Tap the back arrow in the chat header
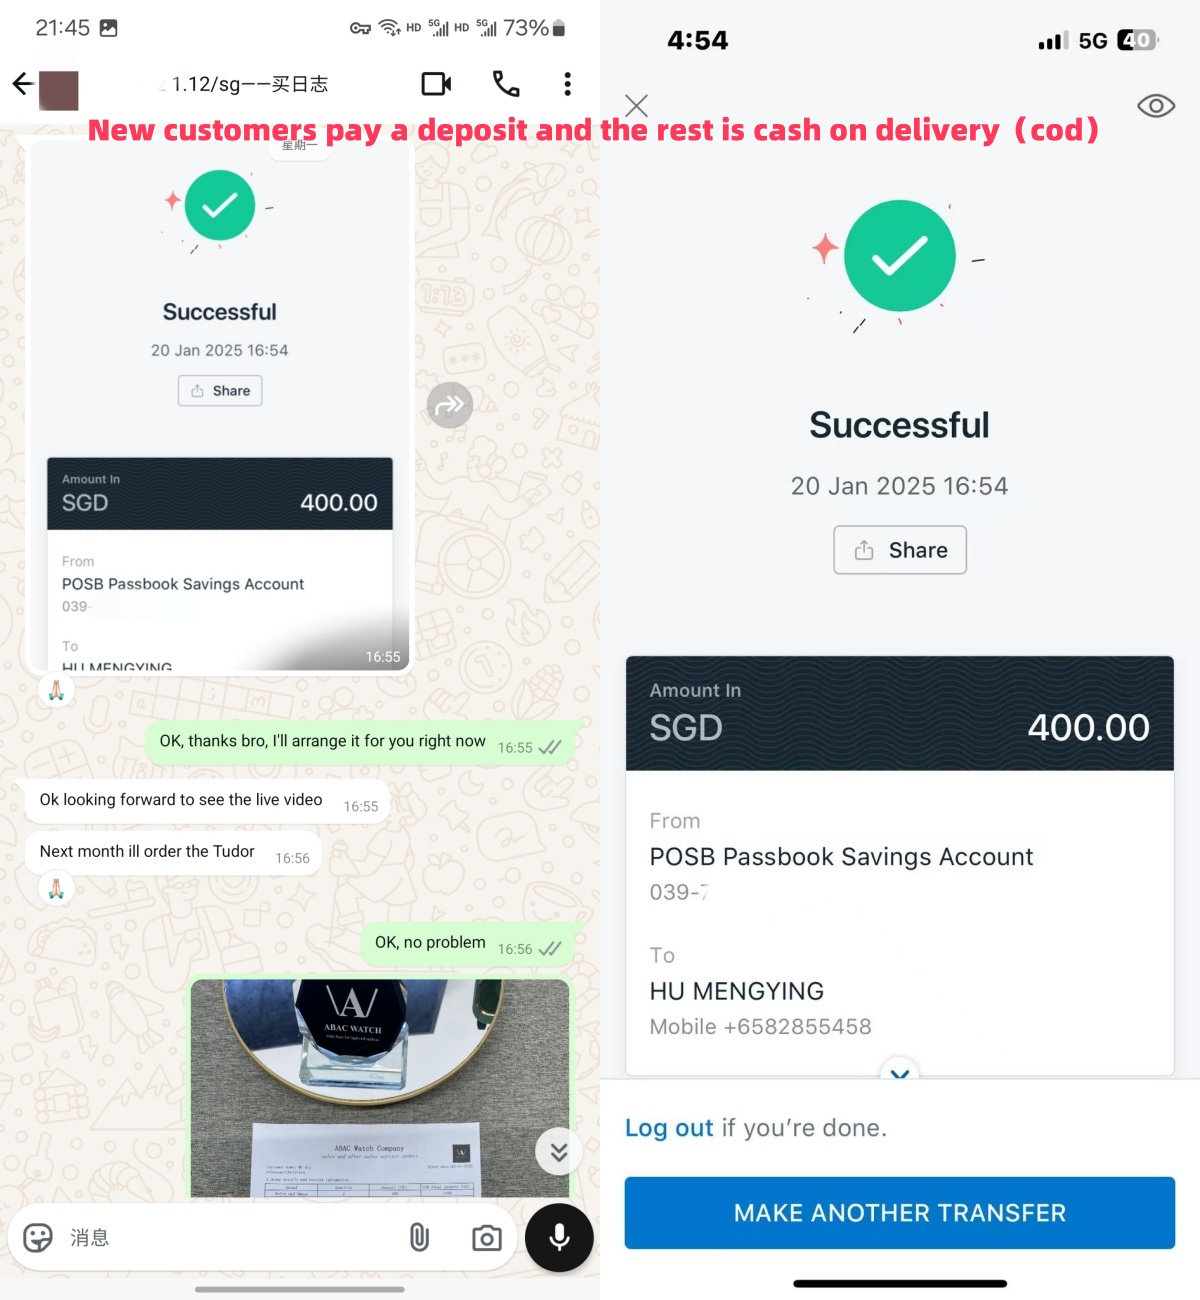Viewport: 1200px width, 1300px height. (23, 84)
